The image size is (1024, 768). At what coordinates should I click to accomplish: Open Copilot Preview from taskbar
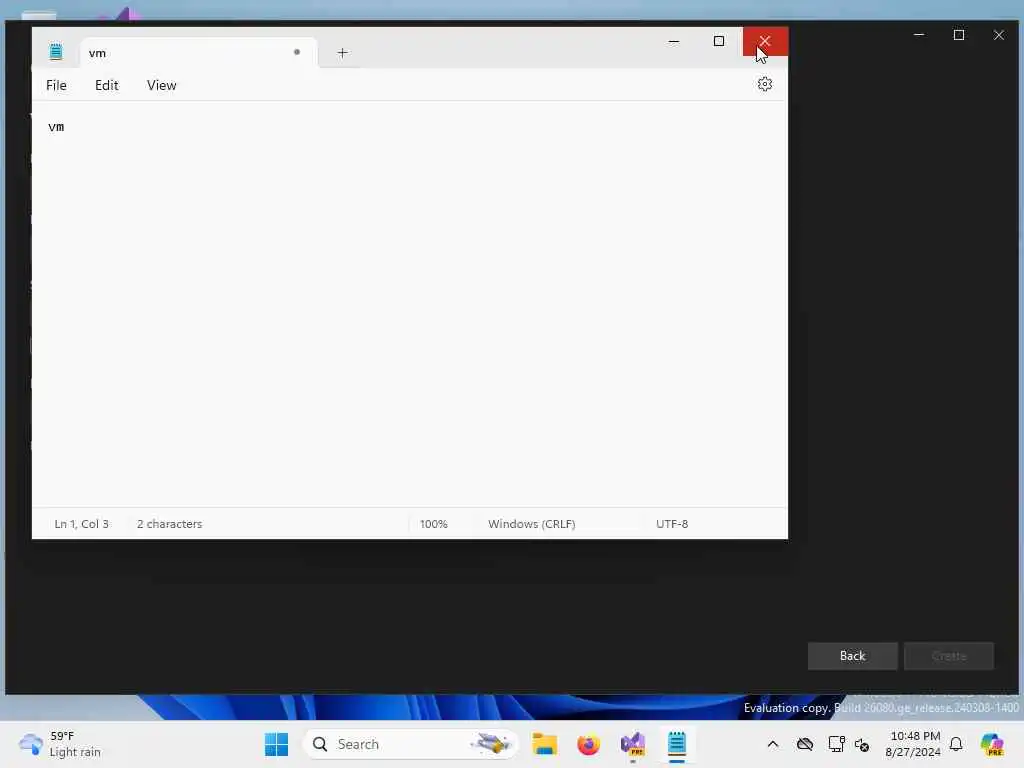pos(991,744)
